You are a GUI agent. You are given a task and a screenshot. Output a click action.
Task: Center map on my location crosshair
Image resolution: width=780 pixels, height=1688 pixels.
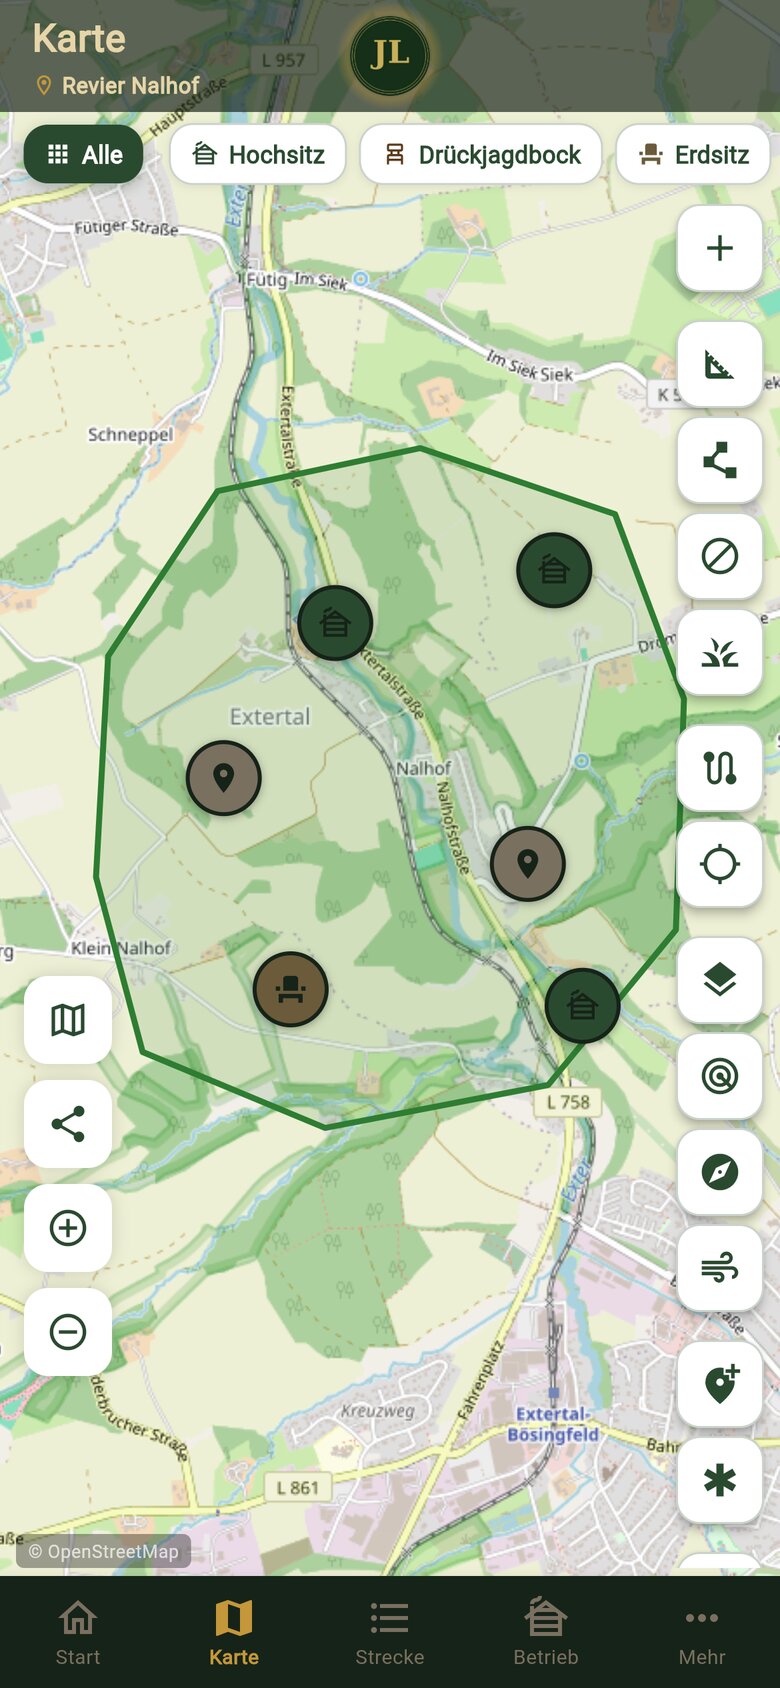pos(720,864)
